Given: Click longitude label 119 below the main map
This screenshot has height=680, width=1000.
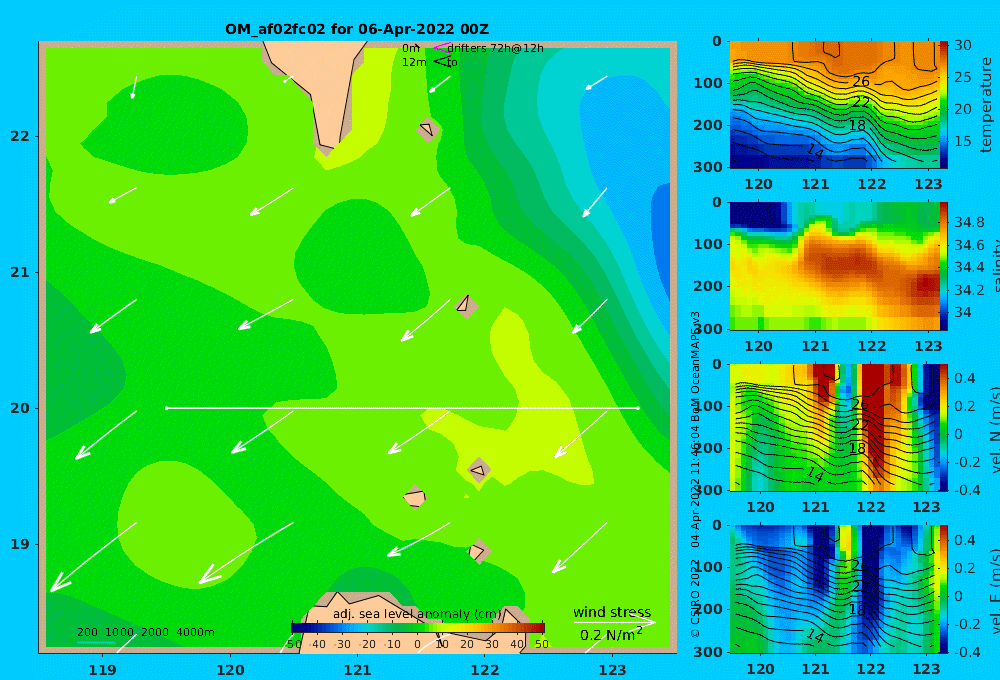Looking at the screenshot, I should pos(102,670).
